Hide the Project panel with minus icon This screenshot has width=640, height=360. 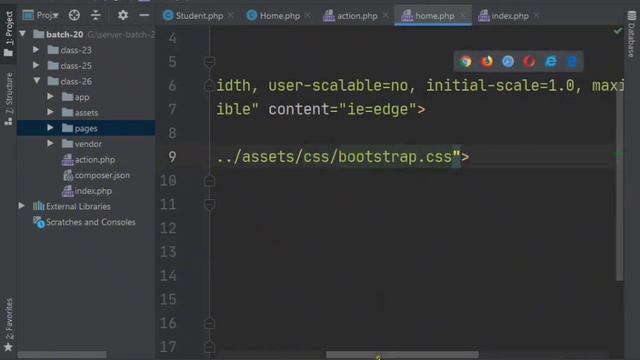(144, 16)
